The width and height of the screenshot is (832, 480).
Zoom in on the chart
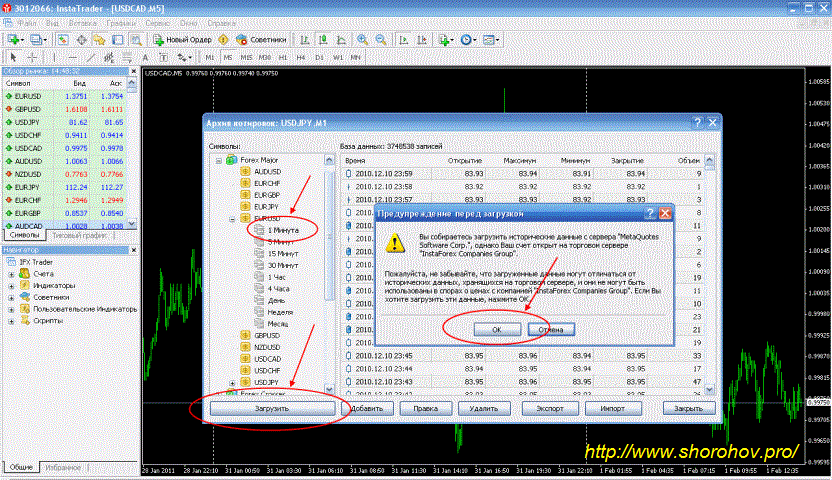click(362, 40)
